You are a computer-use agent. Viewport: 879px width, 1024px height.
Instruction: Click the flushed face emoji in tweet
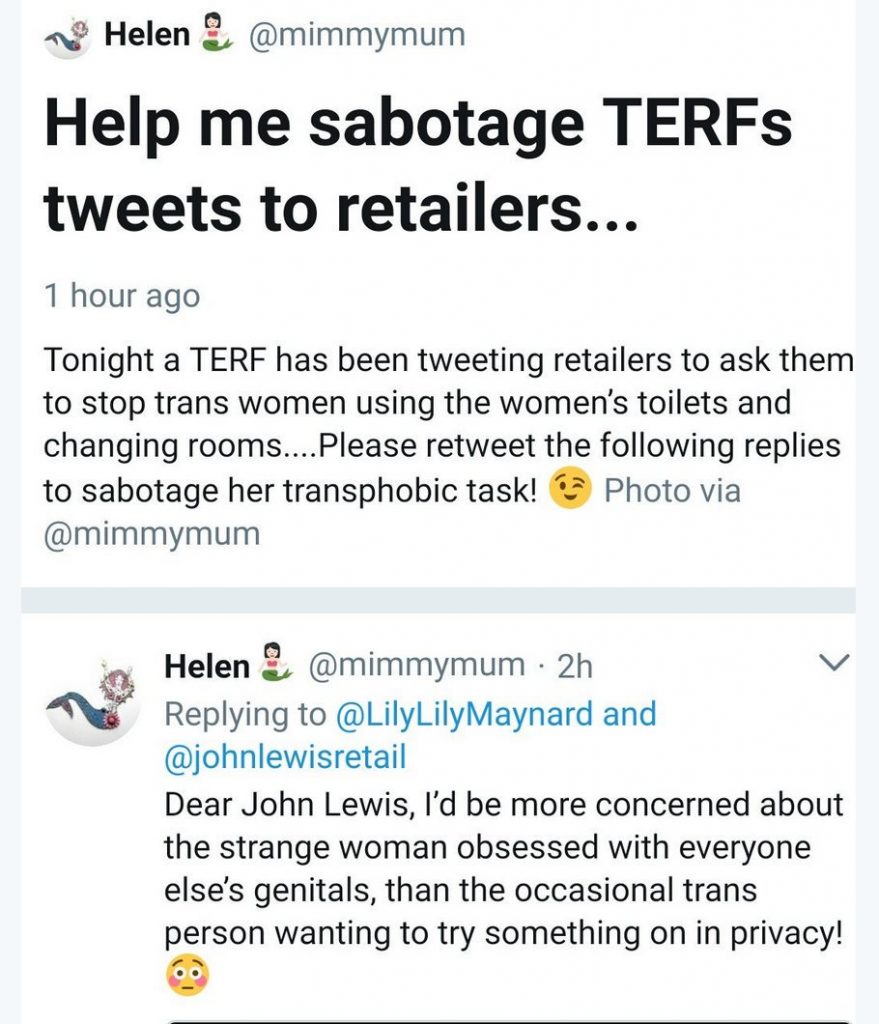click(x=187, y=976)
